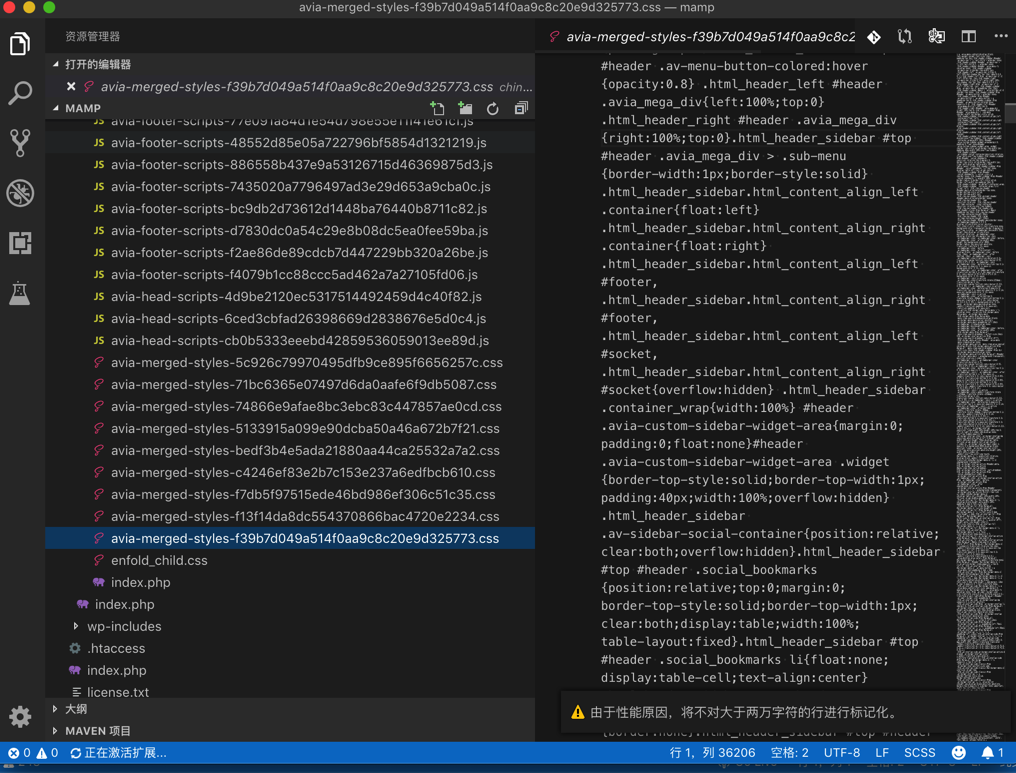Create a new file in MAMP folder

tap(437, 108)
